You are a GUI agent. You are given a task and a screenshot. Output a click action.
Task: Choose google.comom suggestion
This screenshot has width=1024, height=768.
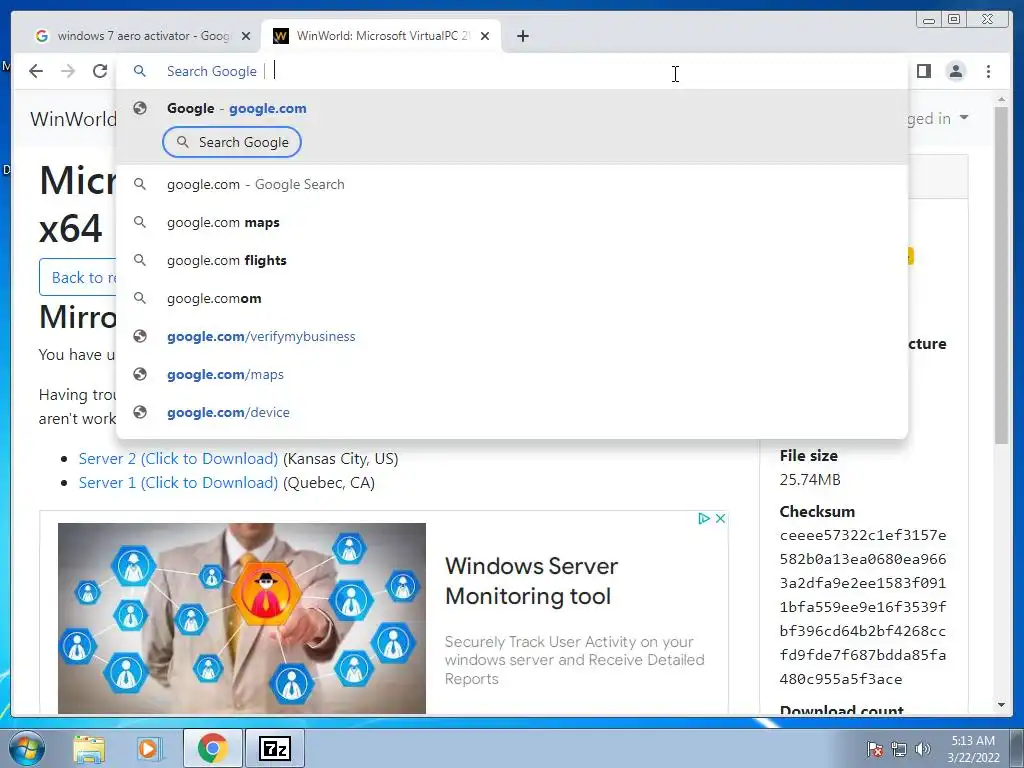click(512, 298)
